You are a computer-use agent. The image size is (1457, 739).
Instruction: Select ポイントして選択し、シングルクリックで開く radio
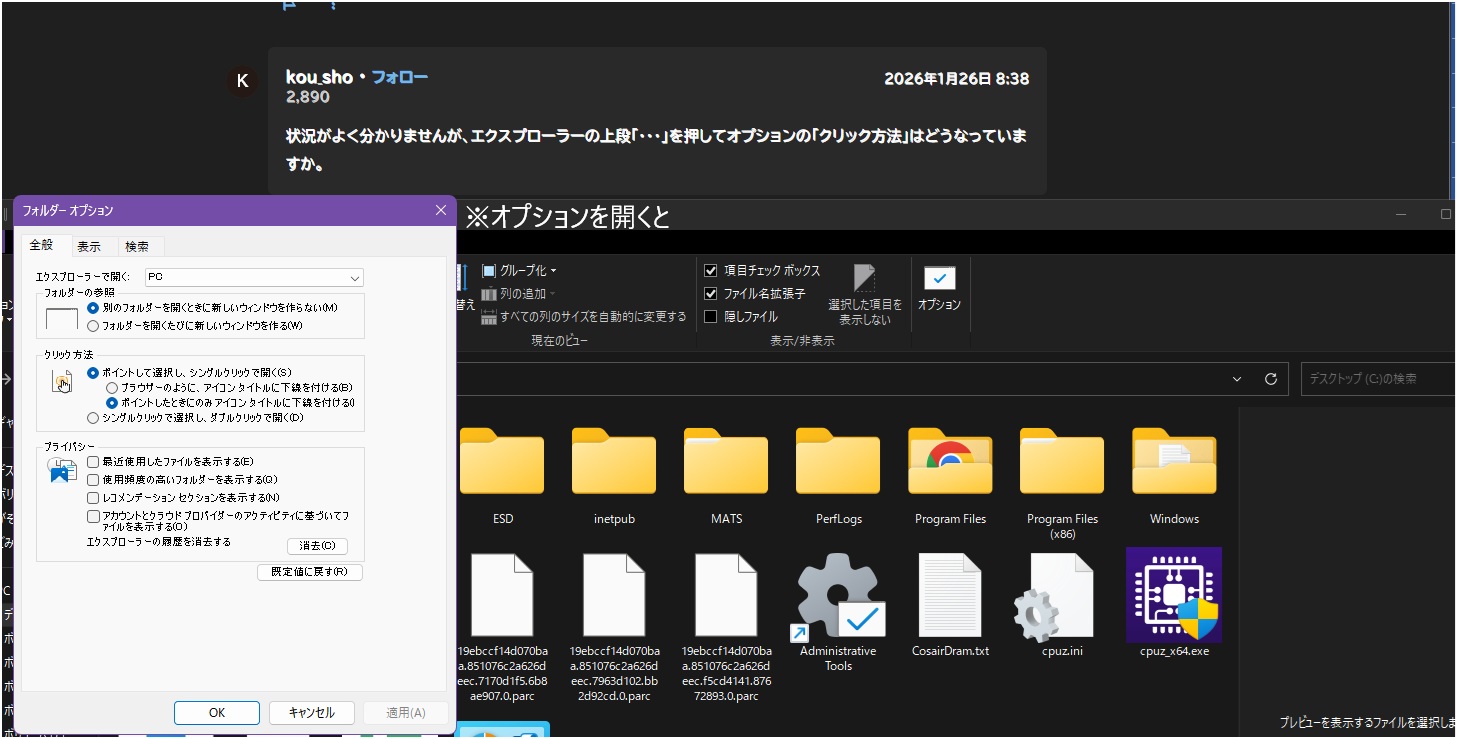(x=93, y=372)
